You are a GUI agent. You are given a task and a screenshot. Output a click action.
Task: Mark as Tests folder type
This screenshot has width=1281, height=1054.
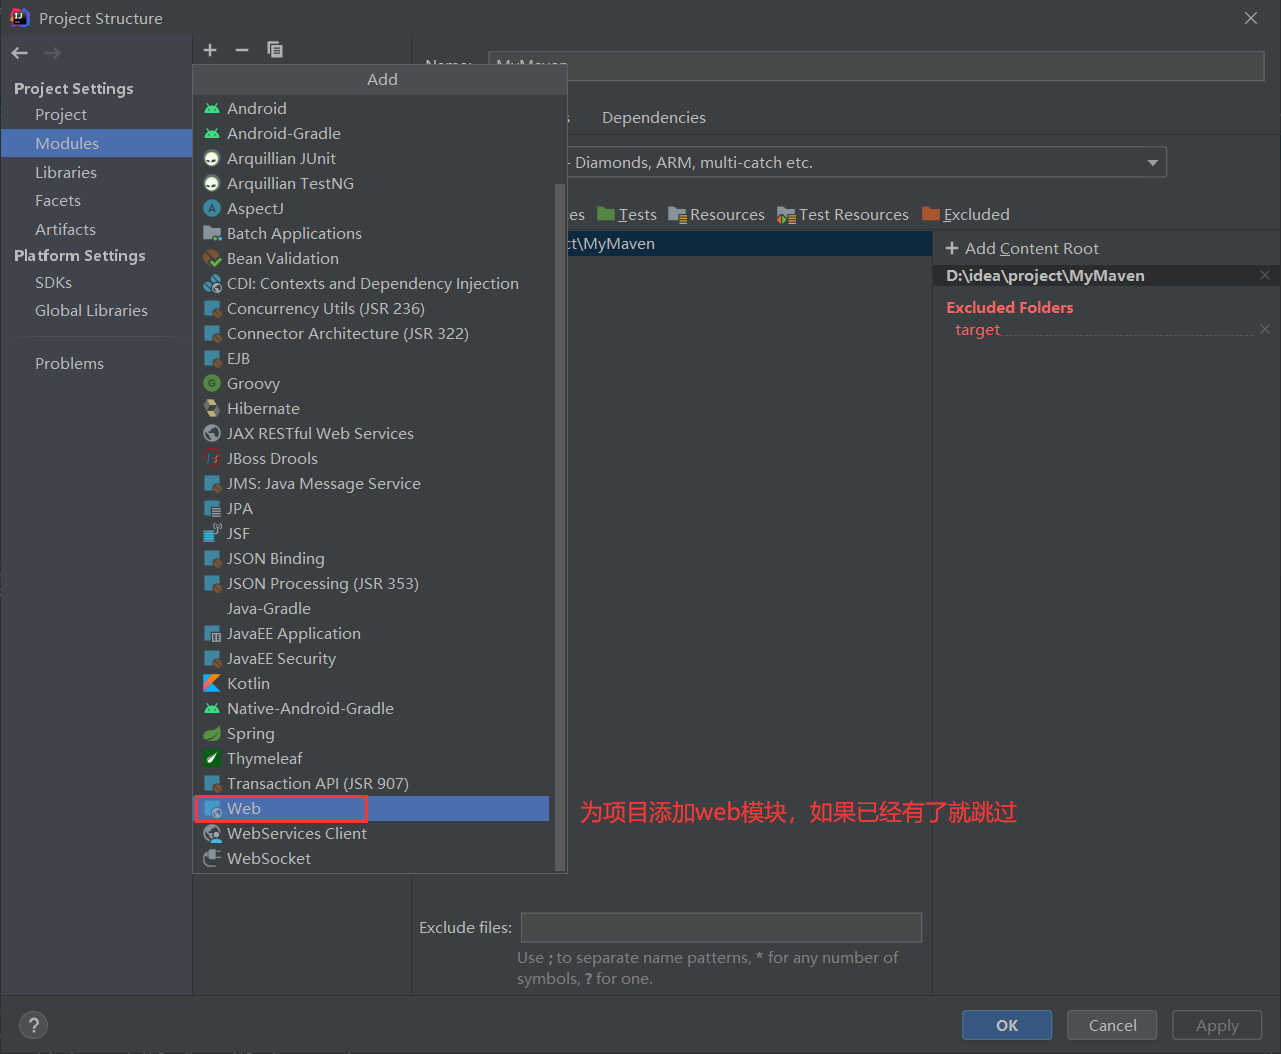coord(627,214)
